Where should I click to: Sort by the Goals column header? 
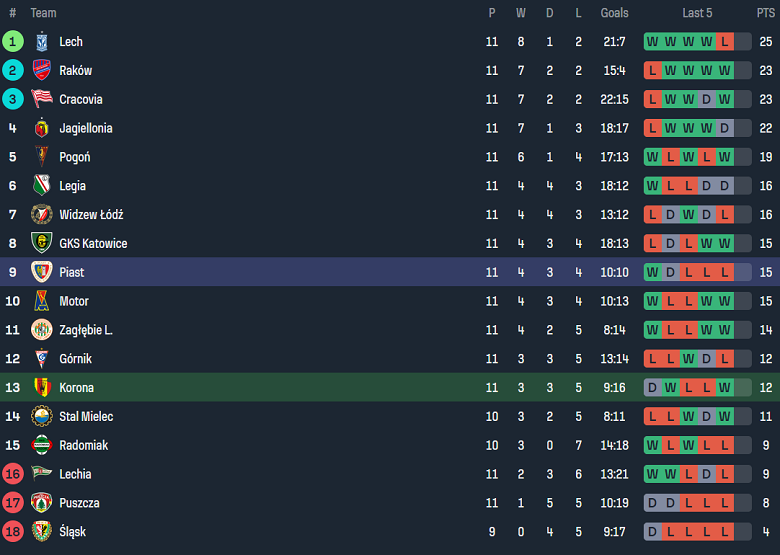coord(614,13)
